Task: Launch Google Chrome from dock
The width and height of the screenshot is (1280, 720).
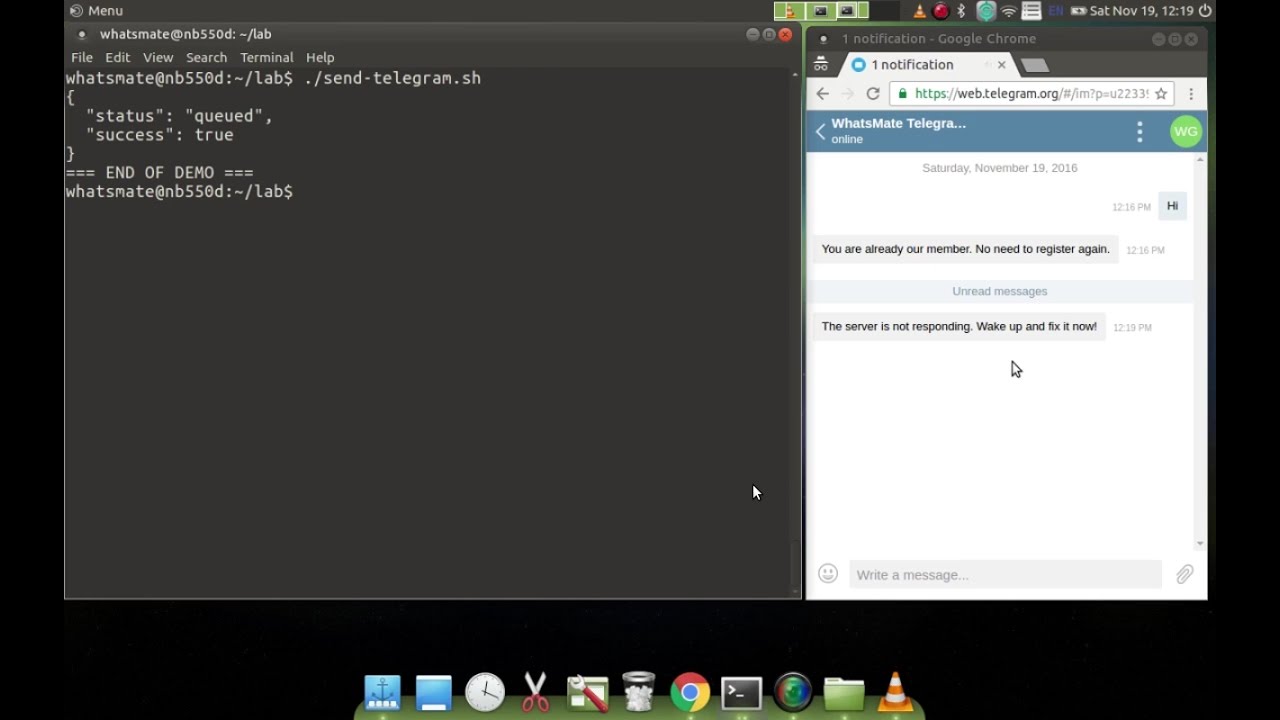Action: click(690, 693)
